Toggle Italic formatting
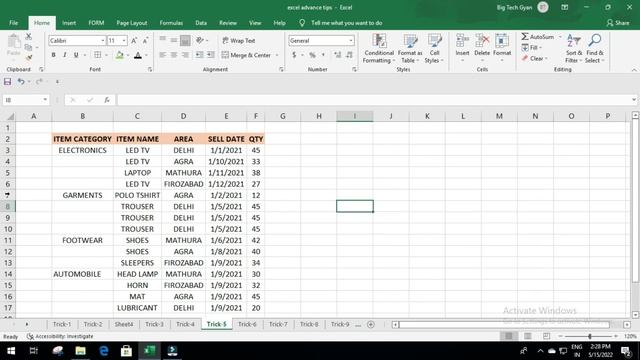Image resolution: width=640 pixels, height=360 pixels. click(x=64, y=55)
